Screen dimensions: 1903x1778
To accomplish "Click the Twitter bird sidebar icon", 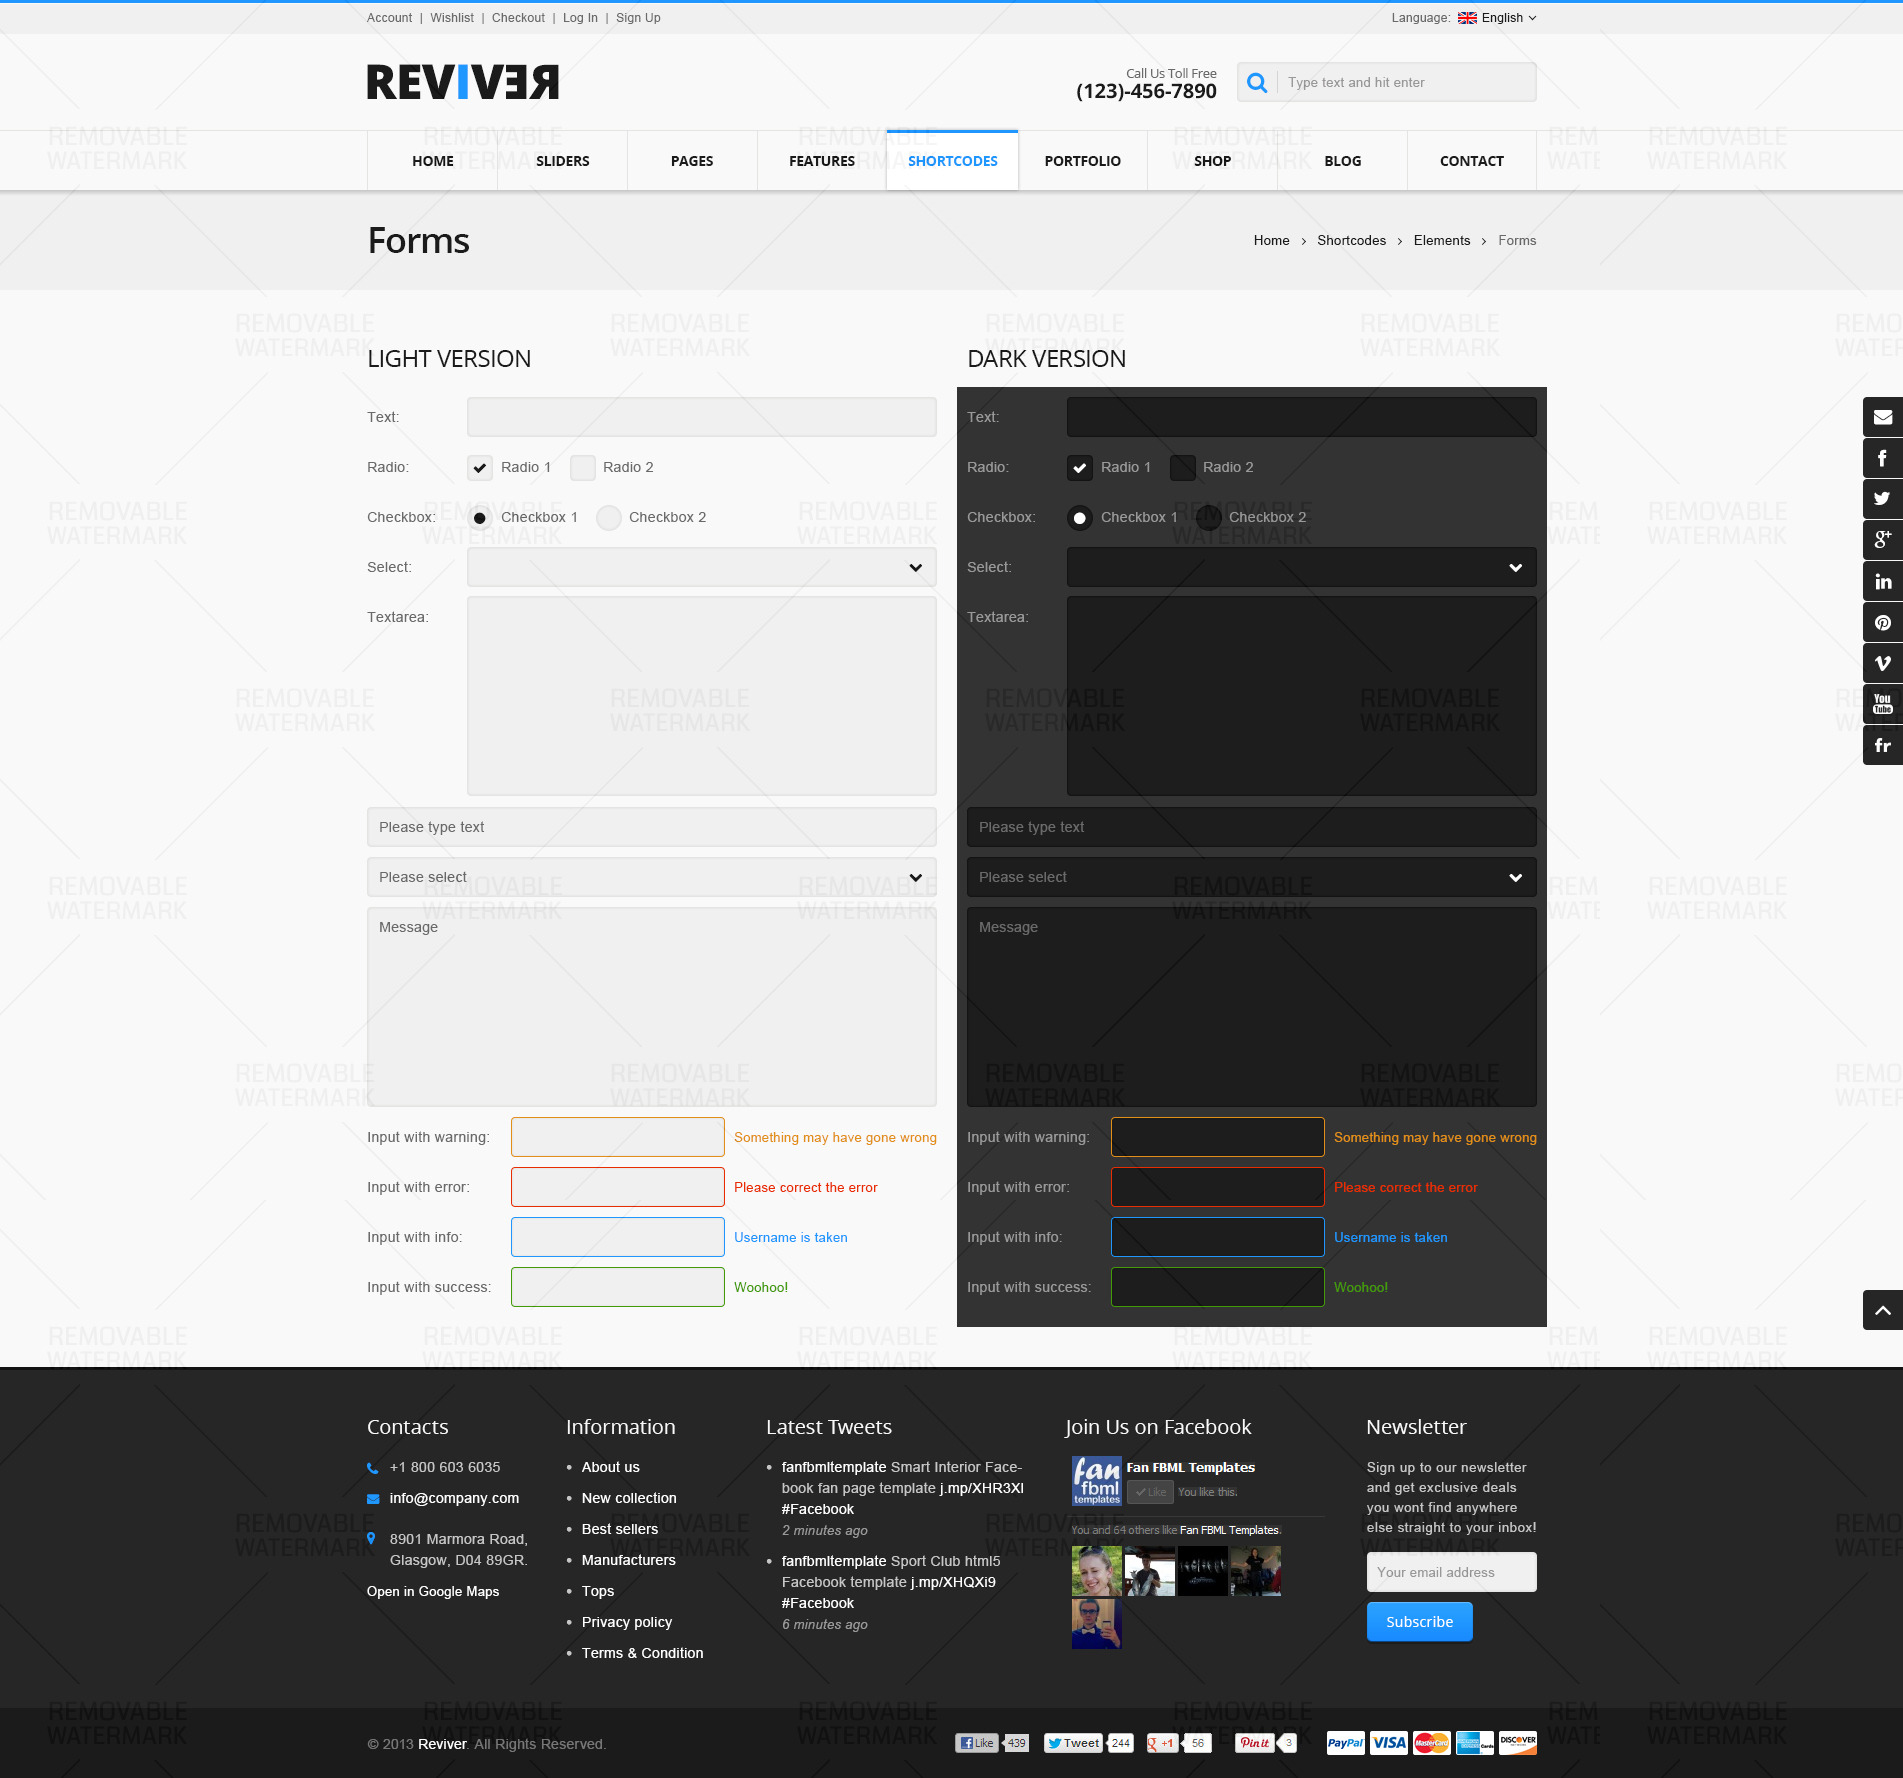I will (x=1883, y=499).
